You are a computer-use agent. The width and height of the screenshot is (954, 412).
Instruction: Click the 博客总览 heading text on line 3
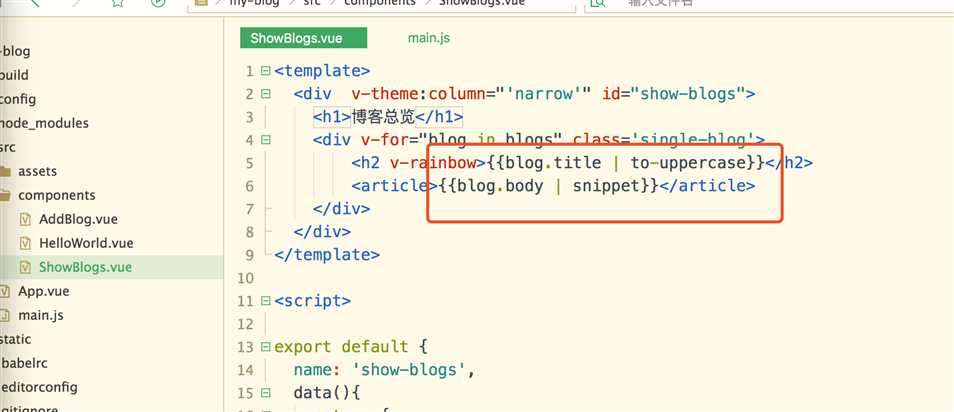(x=383, y=117)
